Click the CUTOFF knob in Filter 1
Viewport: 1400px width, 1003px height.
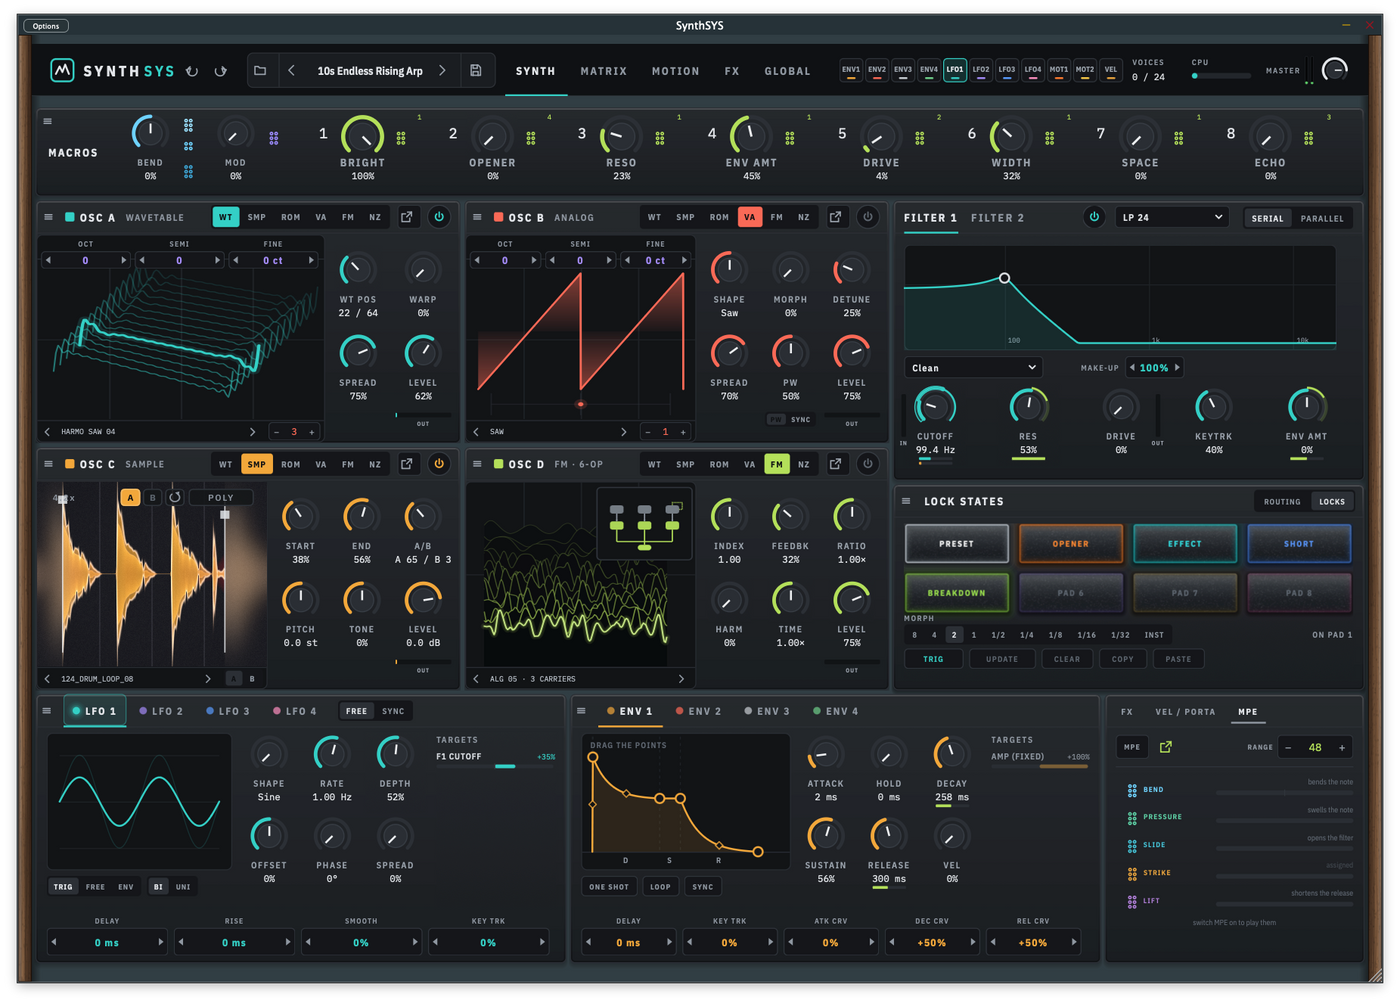click(935, 406)
